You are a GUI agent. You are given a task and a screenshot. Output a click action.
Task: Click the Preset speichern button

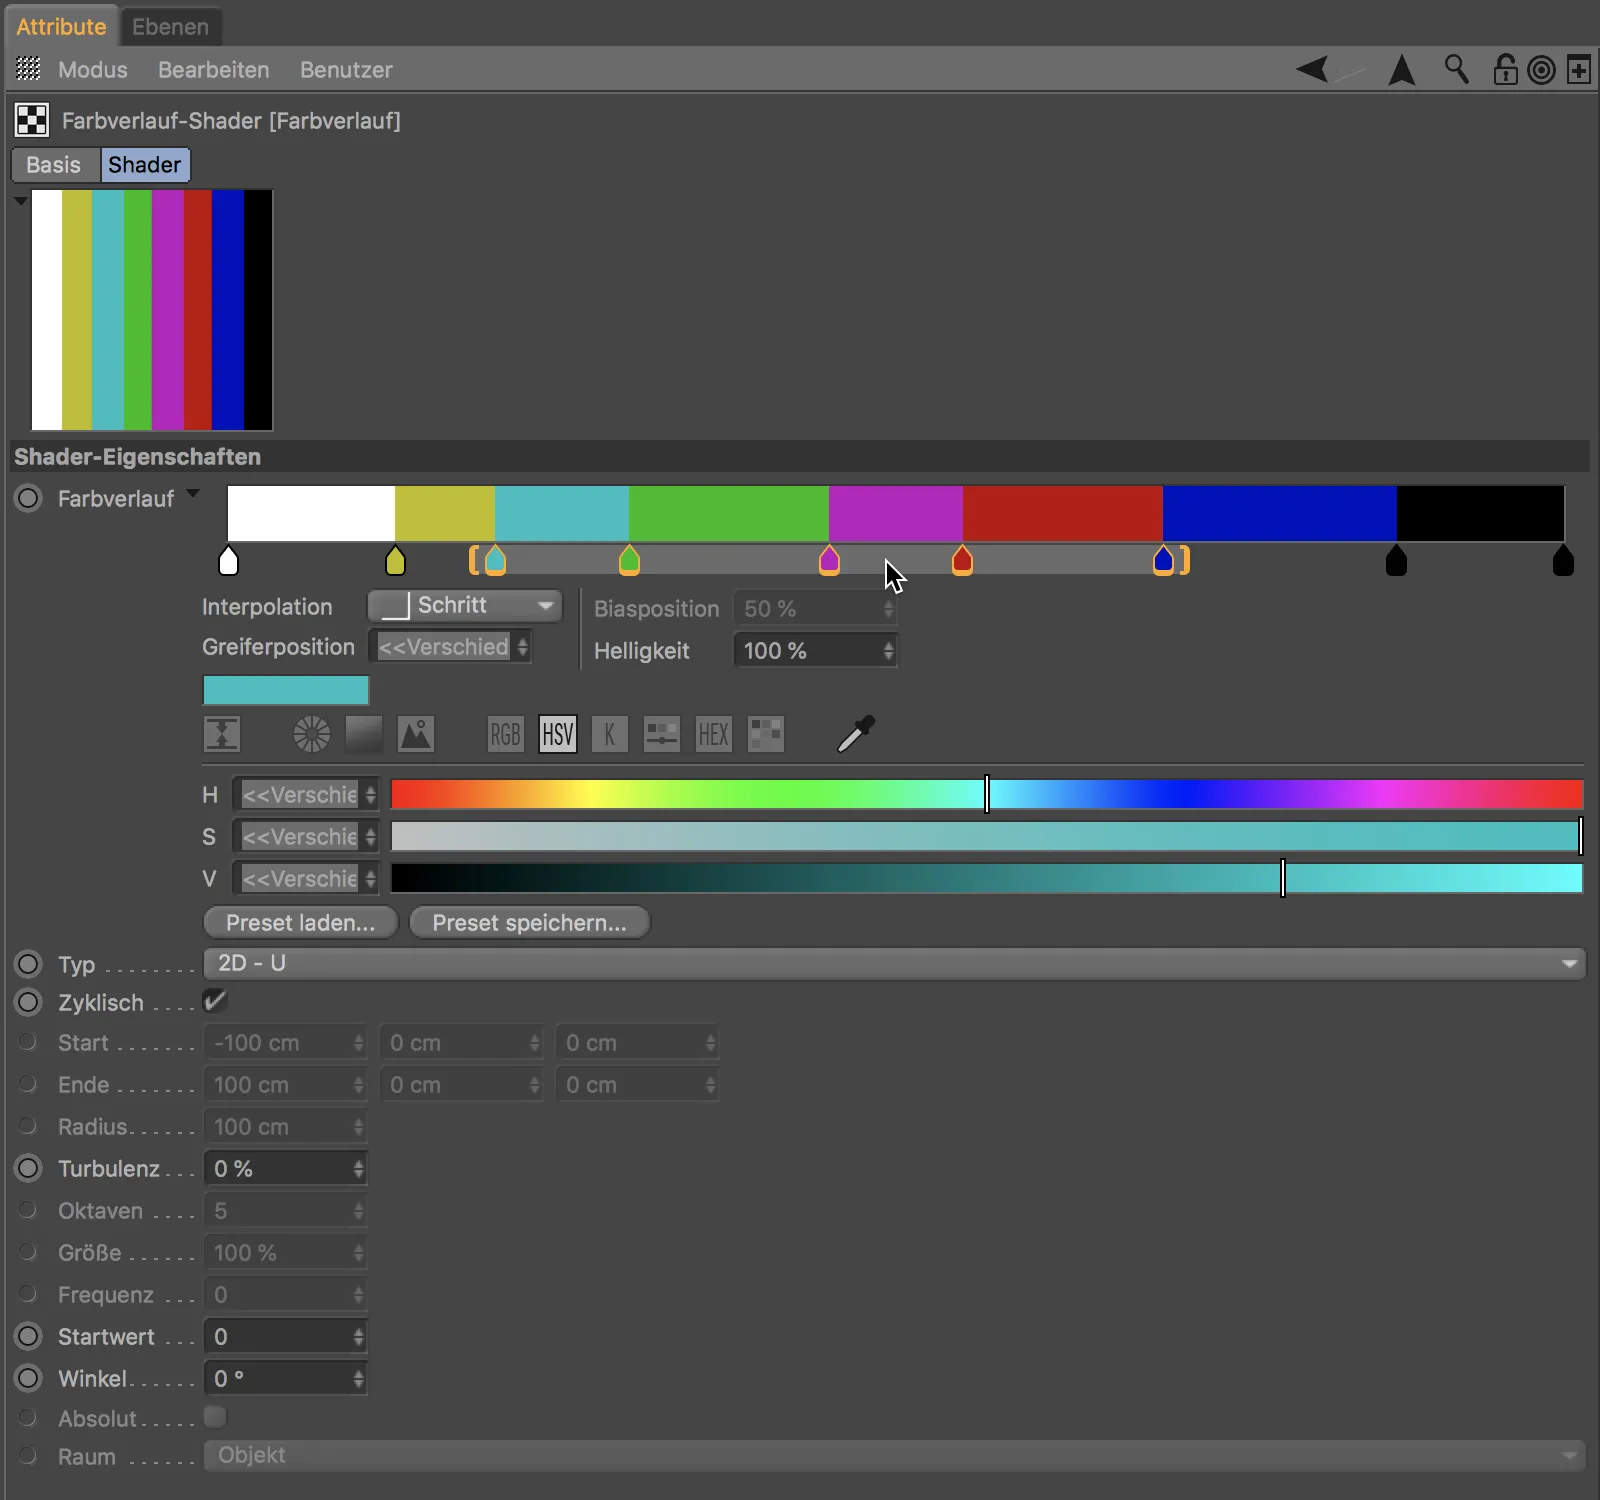coord(529,922)
